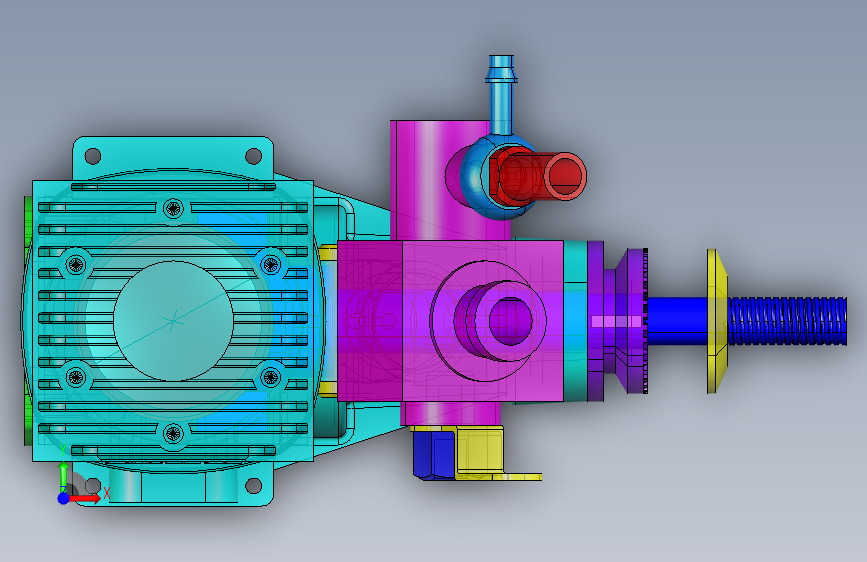Select the top-right mounting hole of cyan flange

[x=254, y=156]
